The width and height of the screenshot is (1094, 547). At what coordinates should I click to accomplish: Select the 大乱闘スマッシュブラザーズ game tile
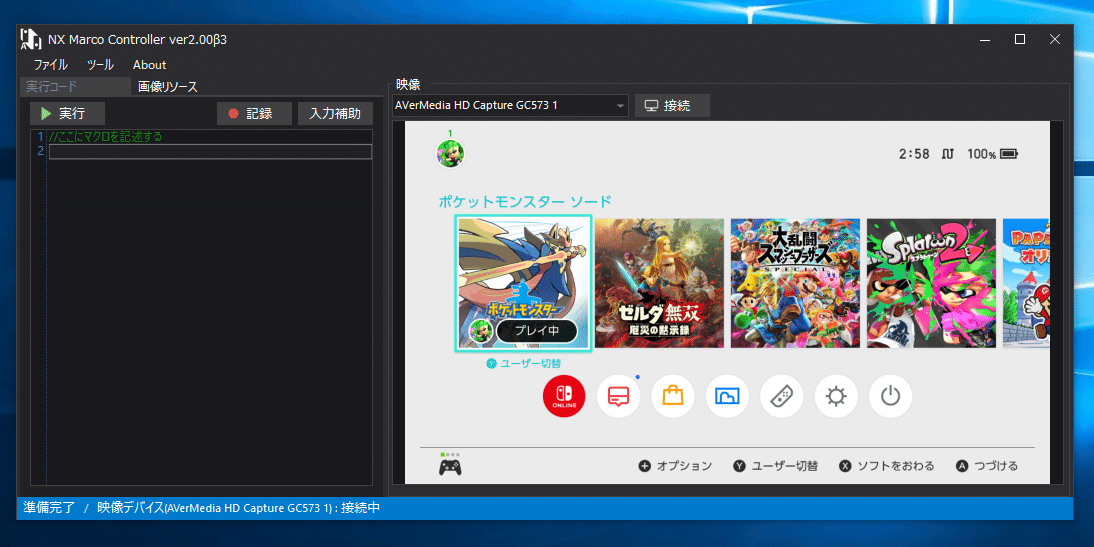pos(795,283)
